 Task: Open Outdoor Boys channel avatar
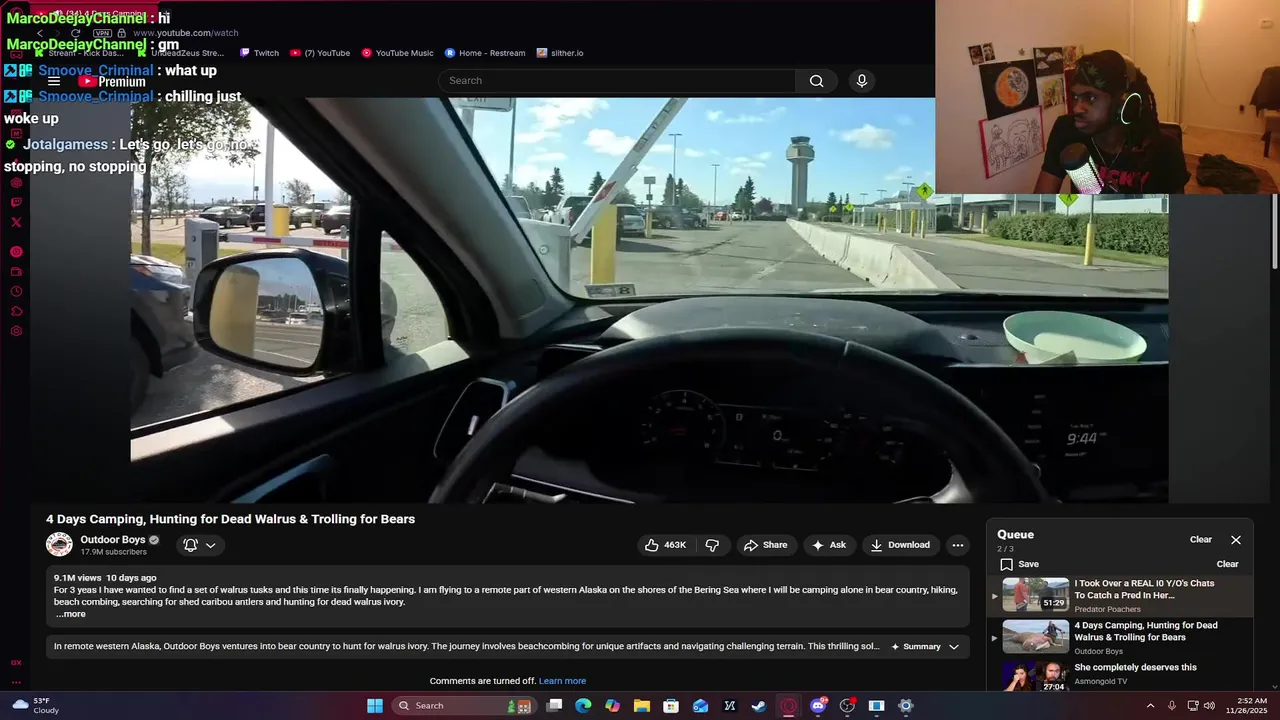pos(59,545)
